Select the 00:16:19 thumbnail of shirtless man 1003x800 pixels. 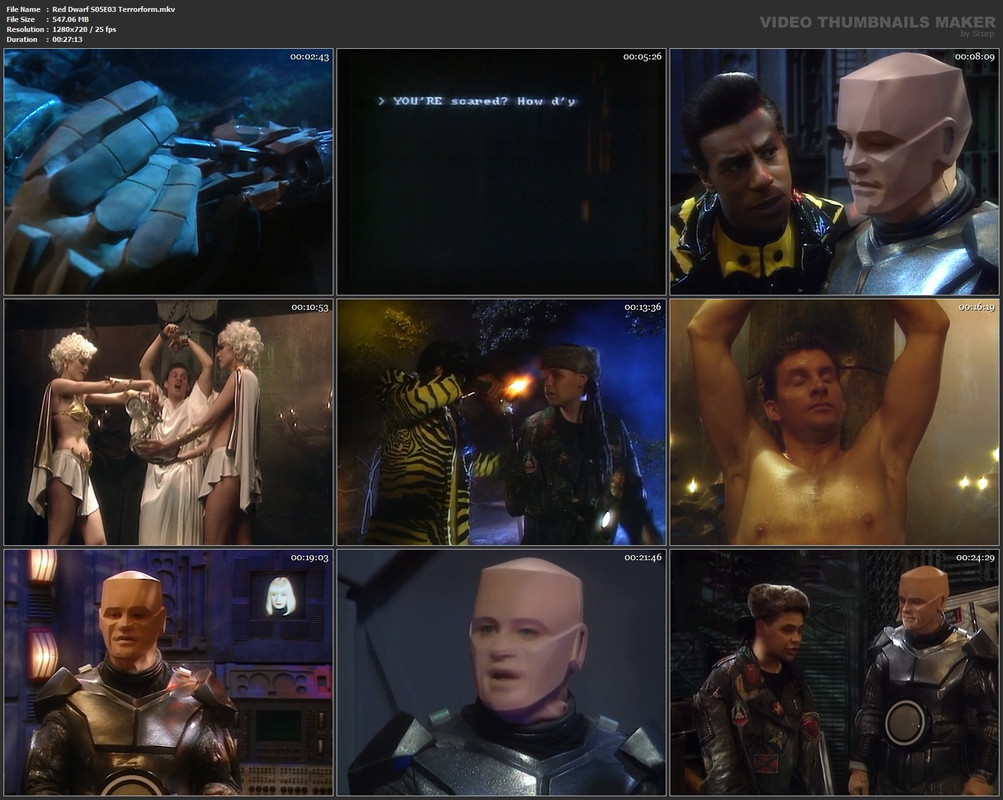(834, 423)
